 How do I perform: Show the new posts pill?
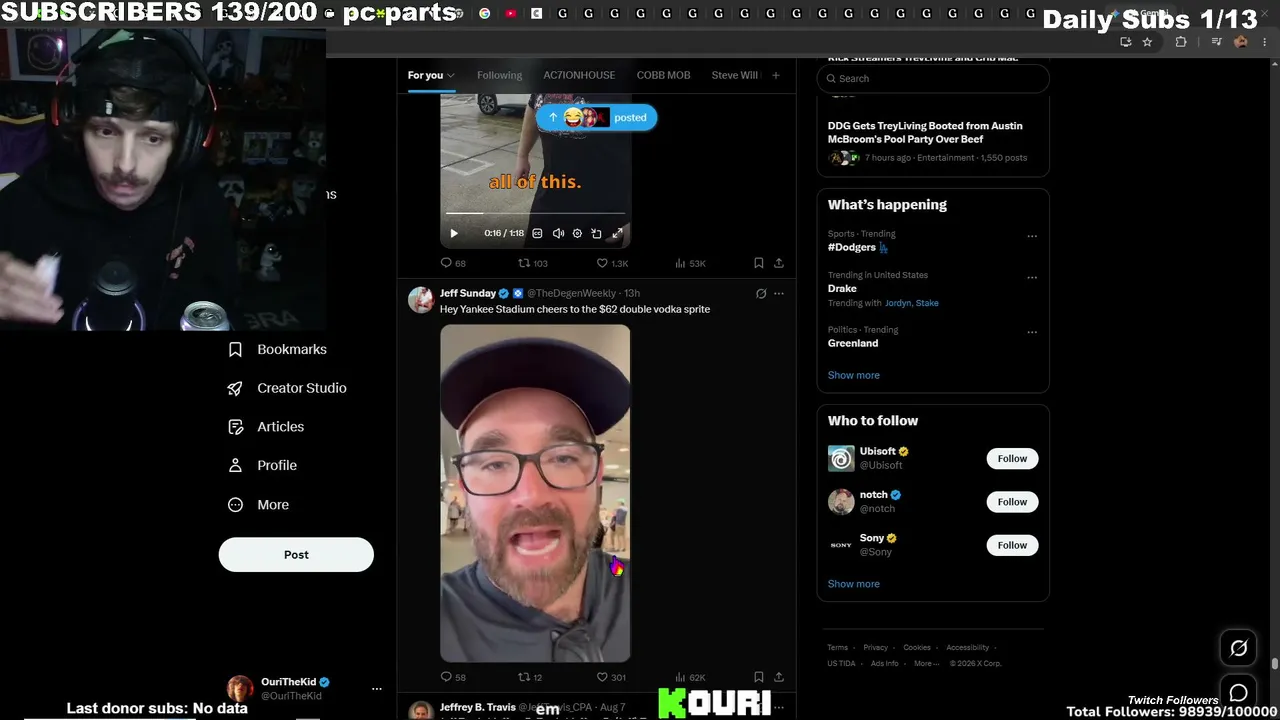(x=597, y=117)
